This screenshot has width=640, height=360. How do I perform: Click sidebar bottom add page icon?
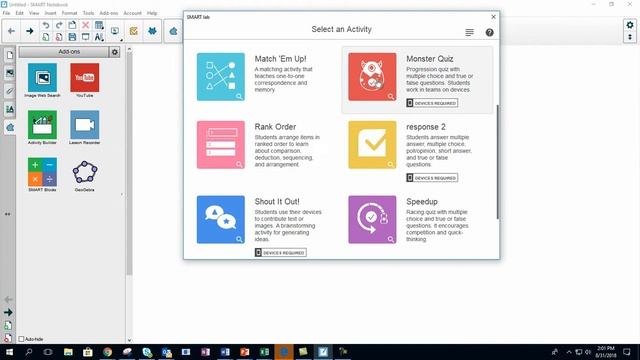click(8, 325)
